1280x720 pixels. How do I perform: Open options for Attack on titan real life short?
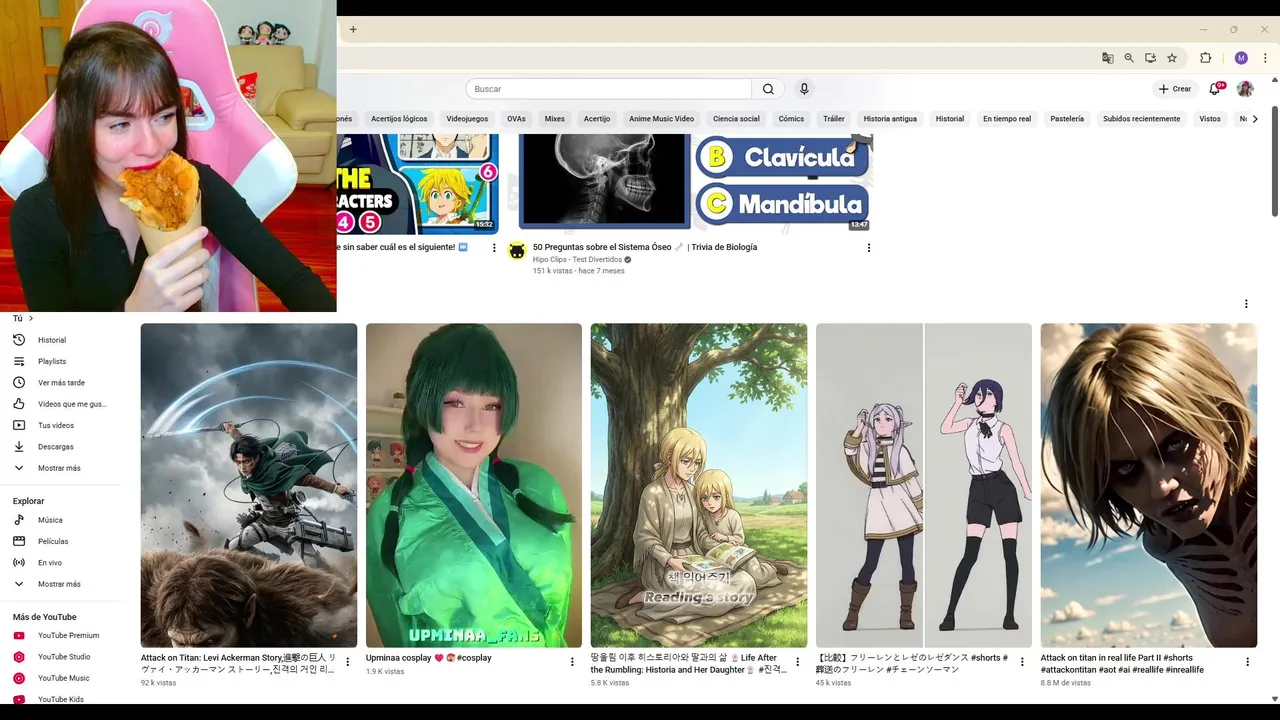(1248, 662)
